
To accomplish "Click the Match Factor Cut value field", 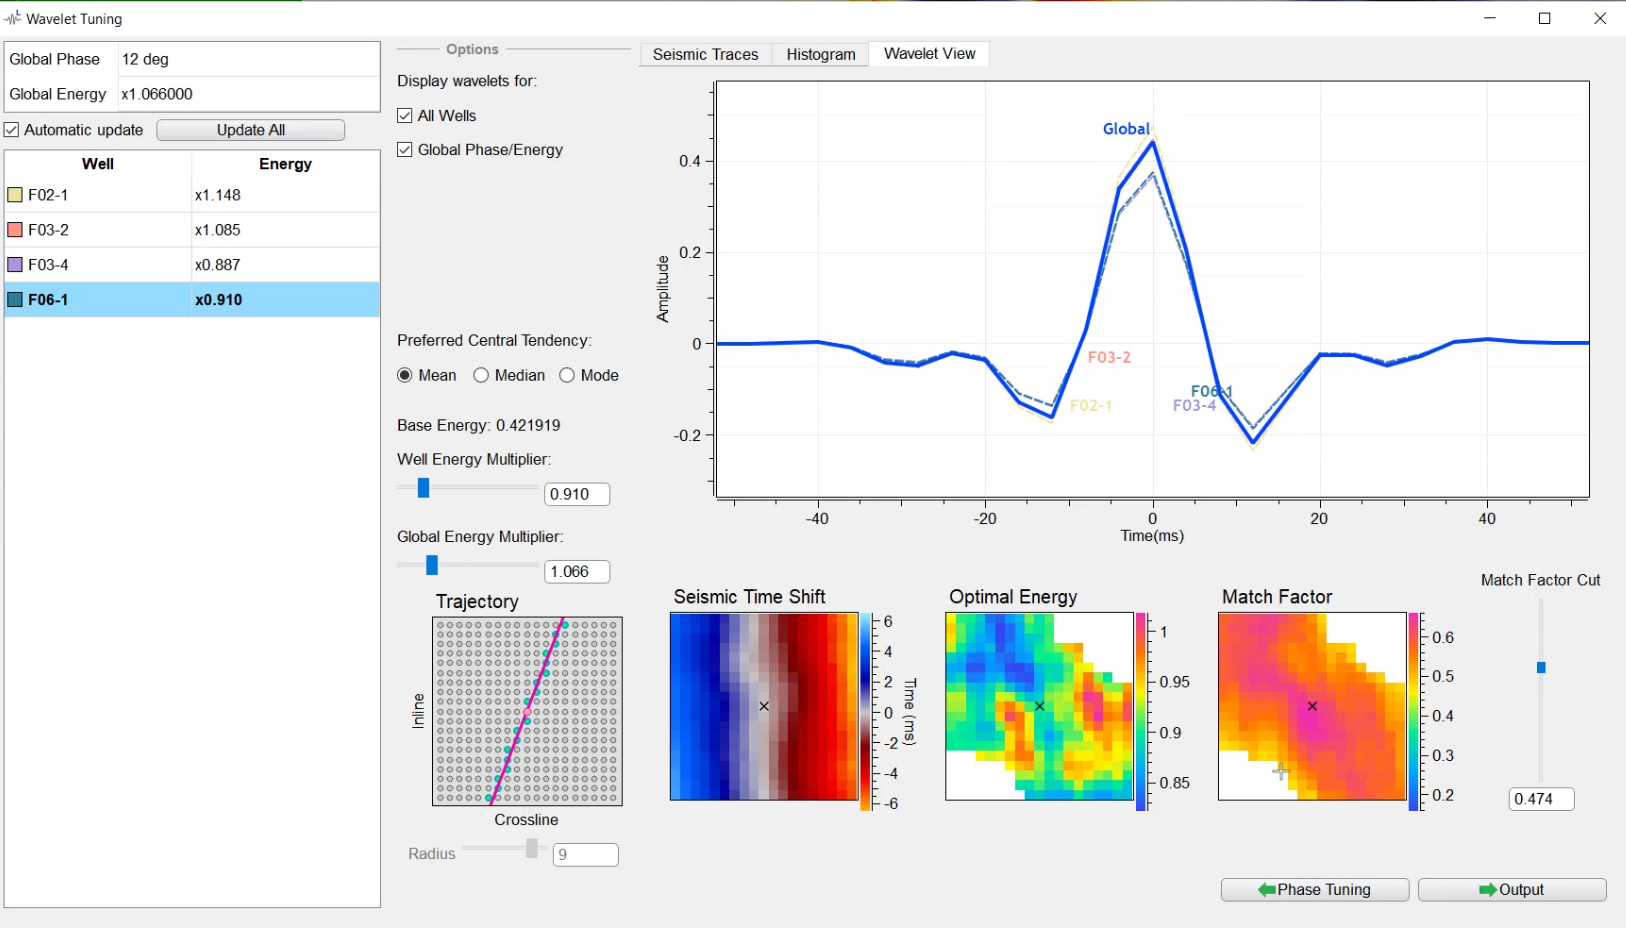I will point(1540,799).
